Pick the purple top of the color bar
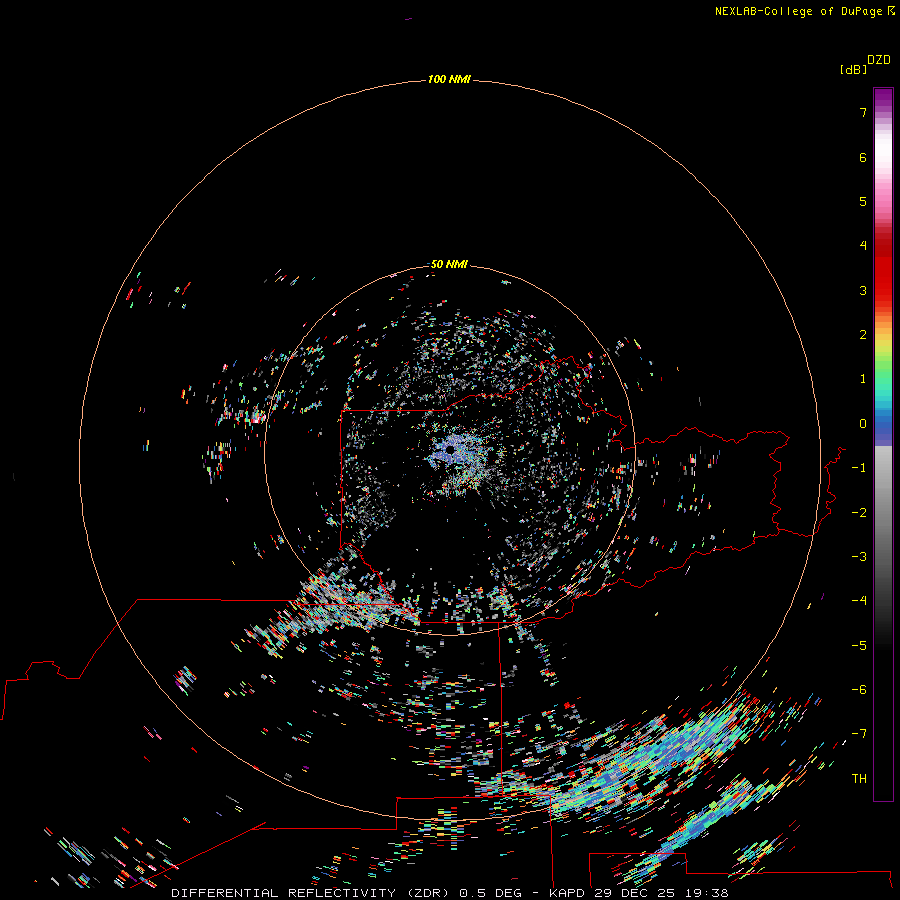The width and height of the screenshot is (900, 900). click(883, 98)
